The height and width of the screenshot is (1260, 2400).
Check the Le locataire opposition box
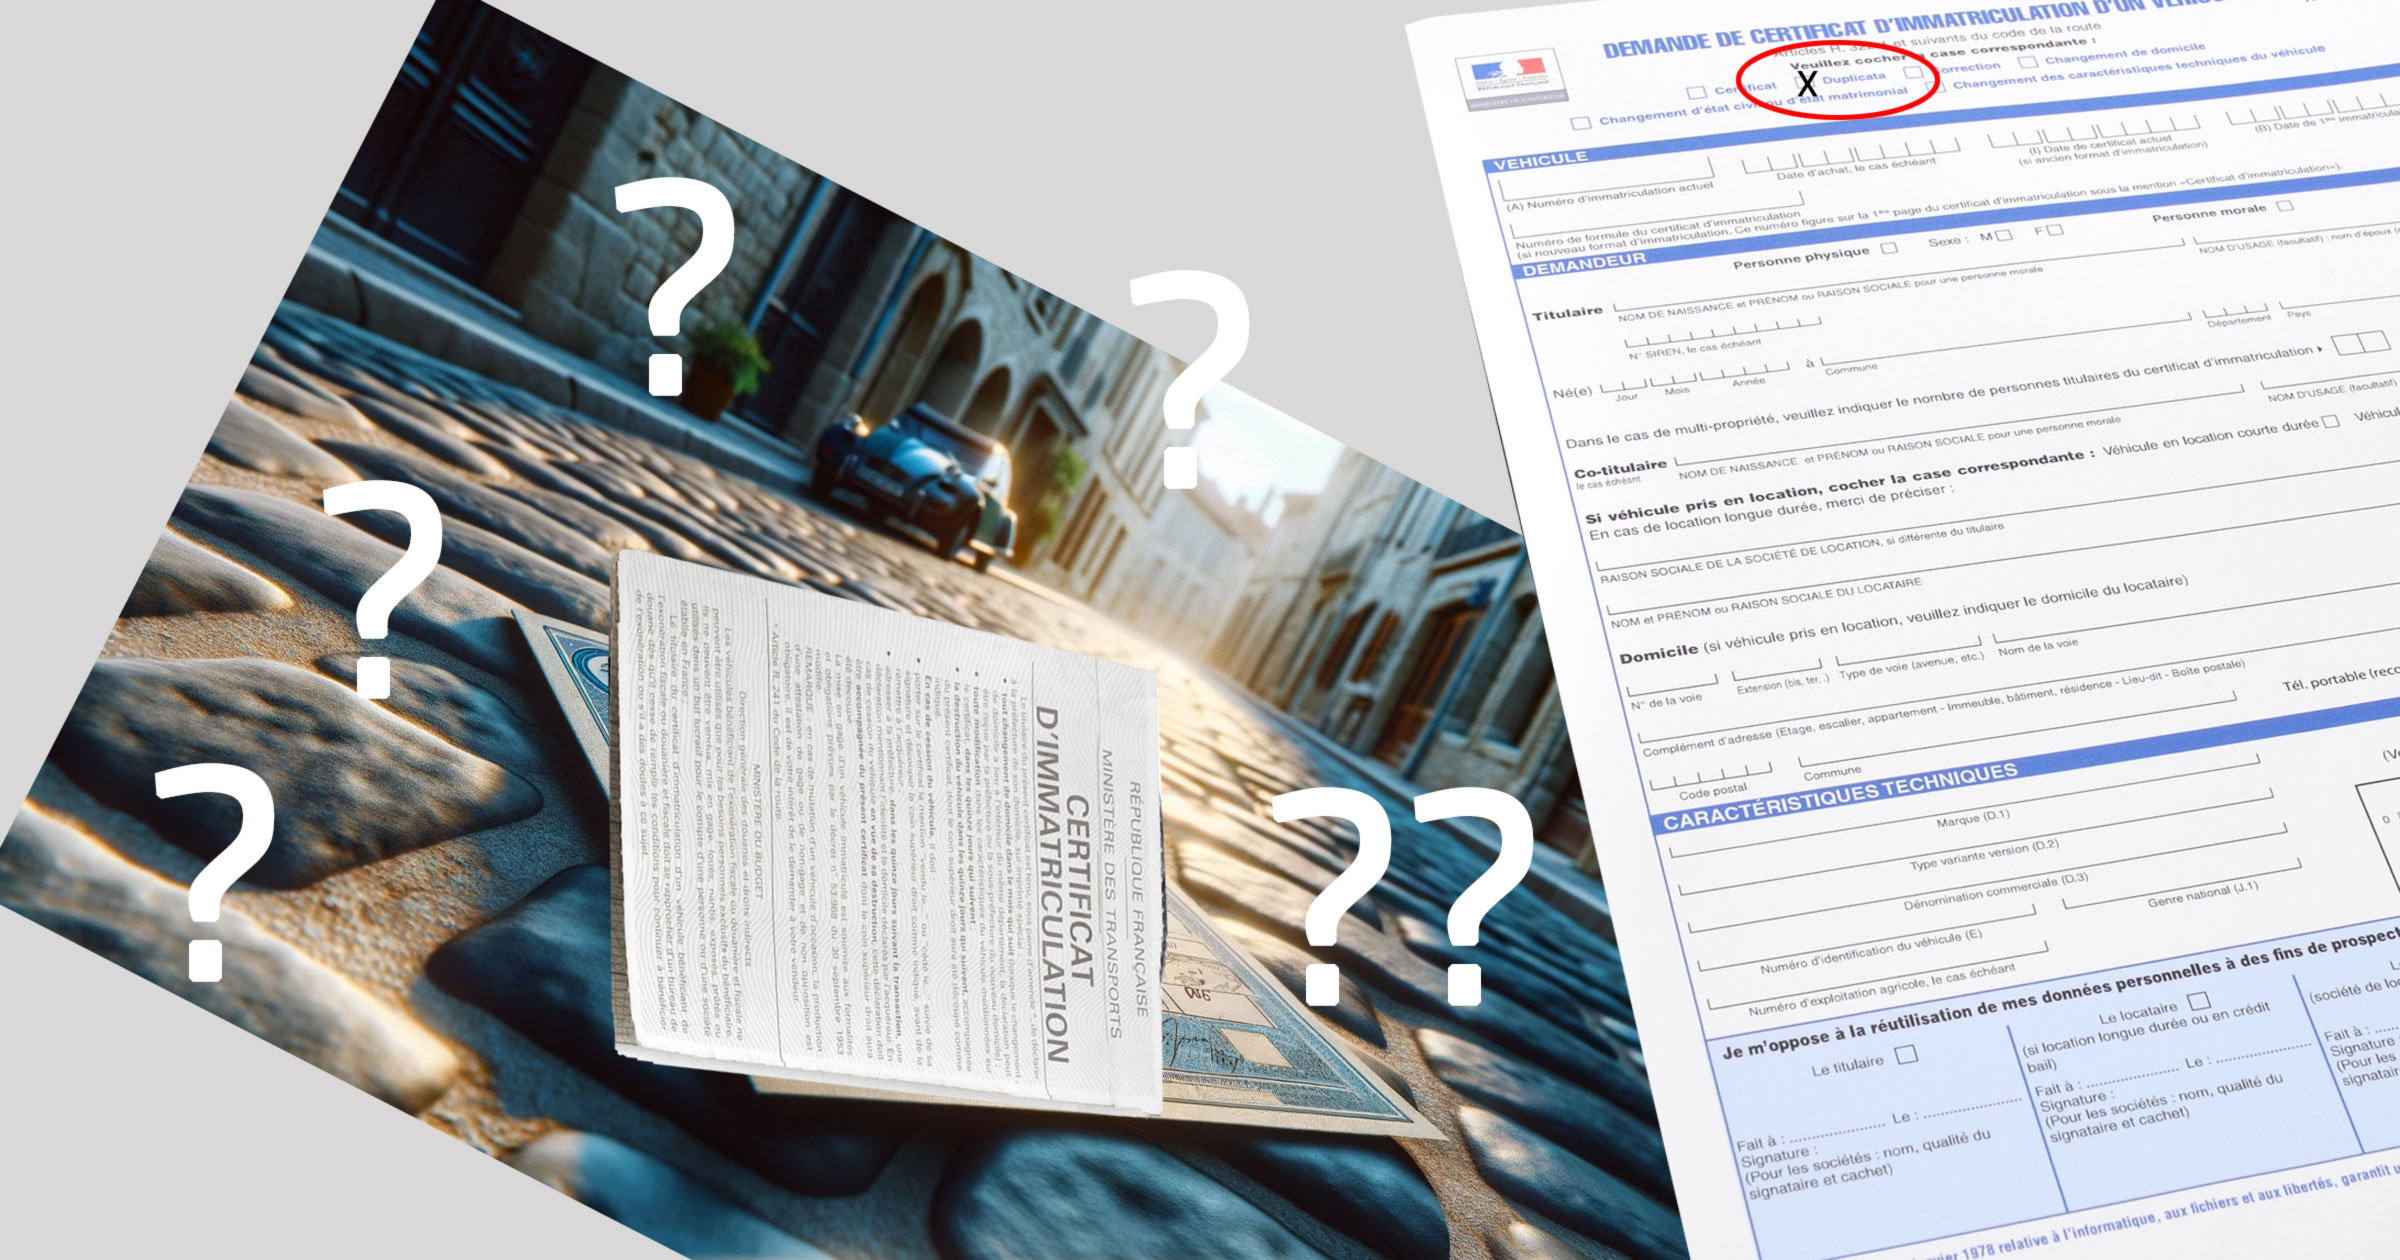pos(2199,1001)
